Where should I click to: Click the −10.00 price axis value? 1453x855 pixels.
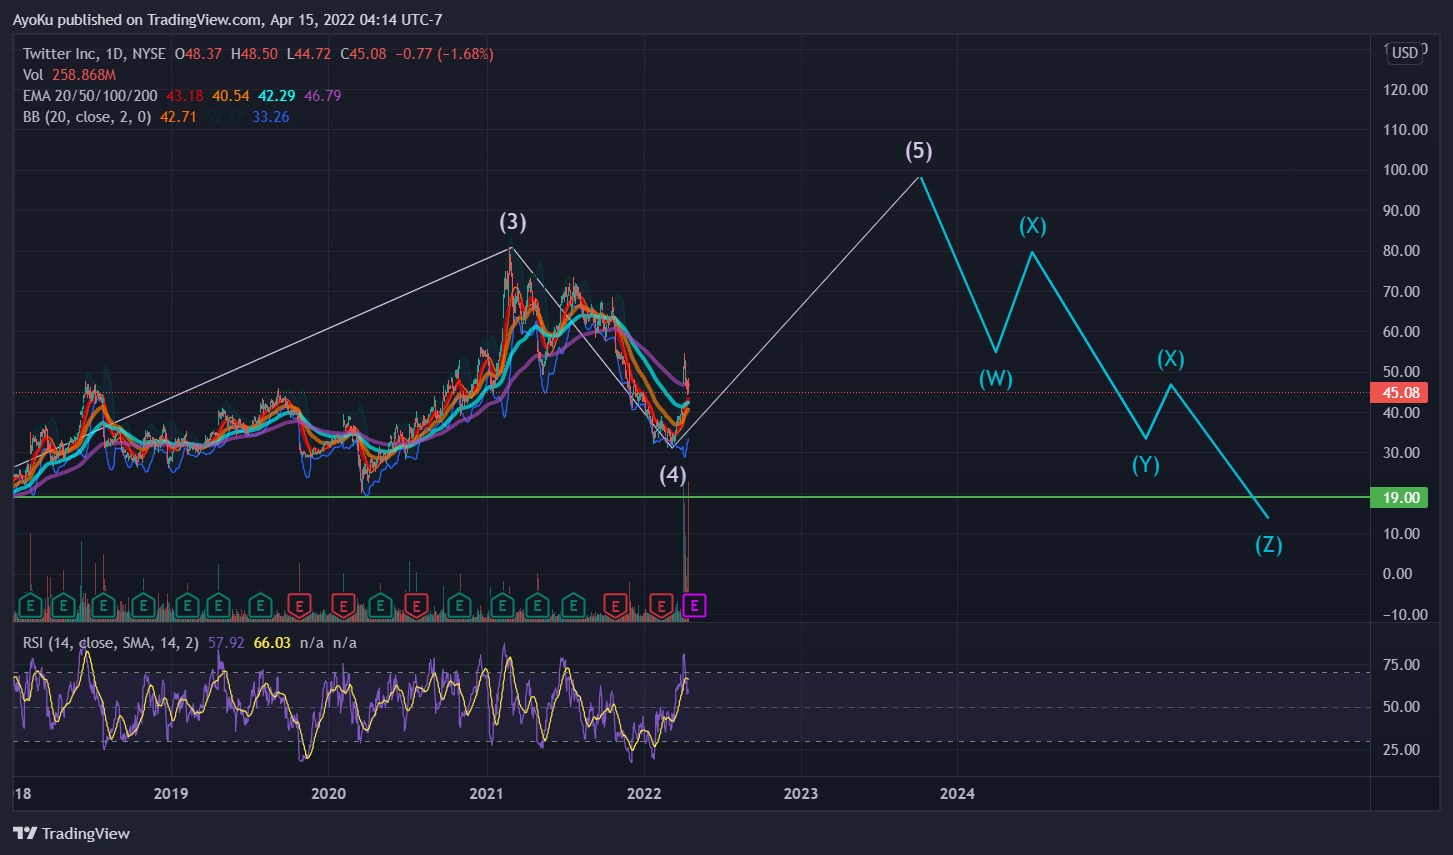(x=1404, y=615)
